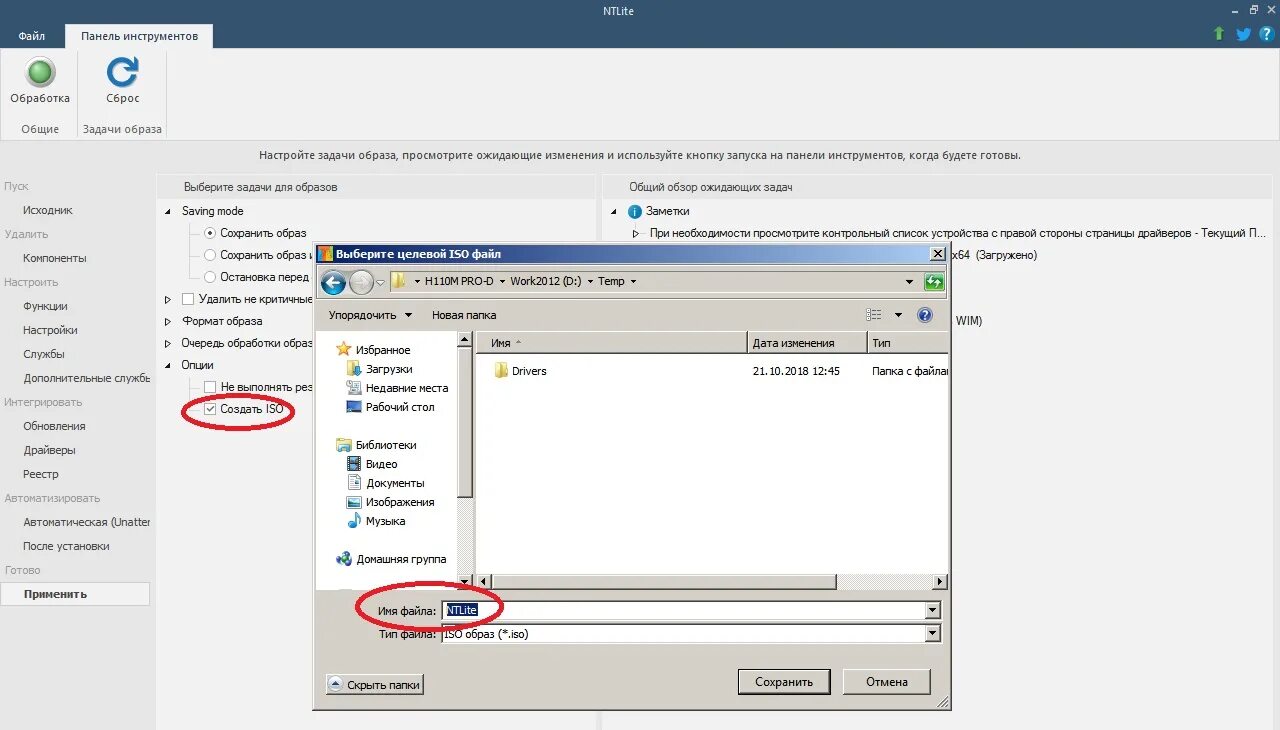Open the Twitter bird icon link

[1243, 34]
